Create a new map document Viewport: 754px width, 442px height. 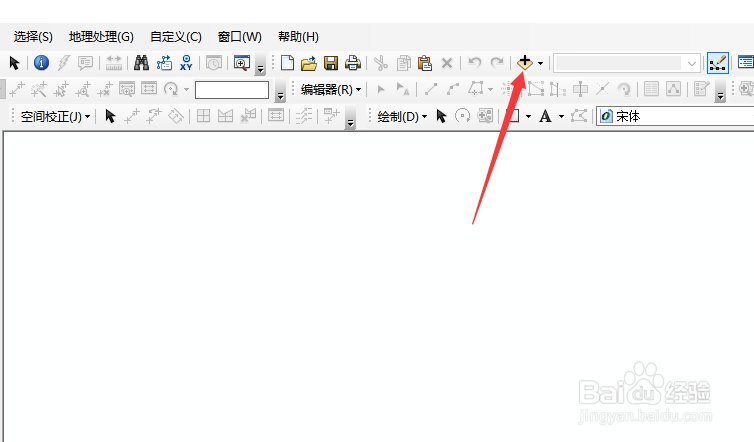287,63
